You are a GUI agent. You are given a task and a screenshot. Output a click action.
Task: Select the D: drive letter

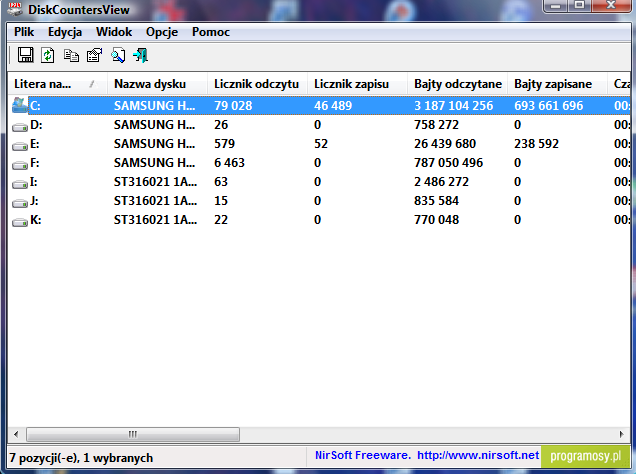[36, 125]
